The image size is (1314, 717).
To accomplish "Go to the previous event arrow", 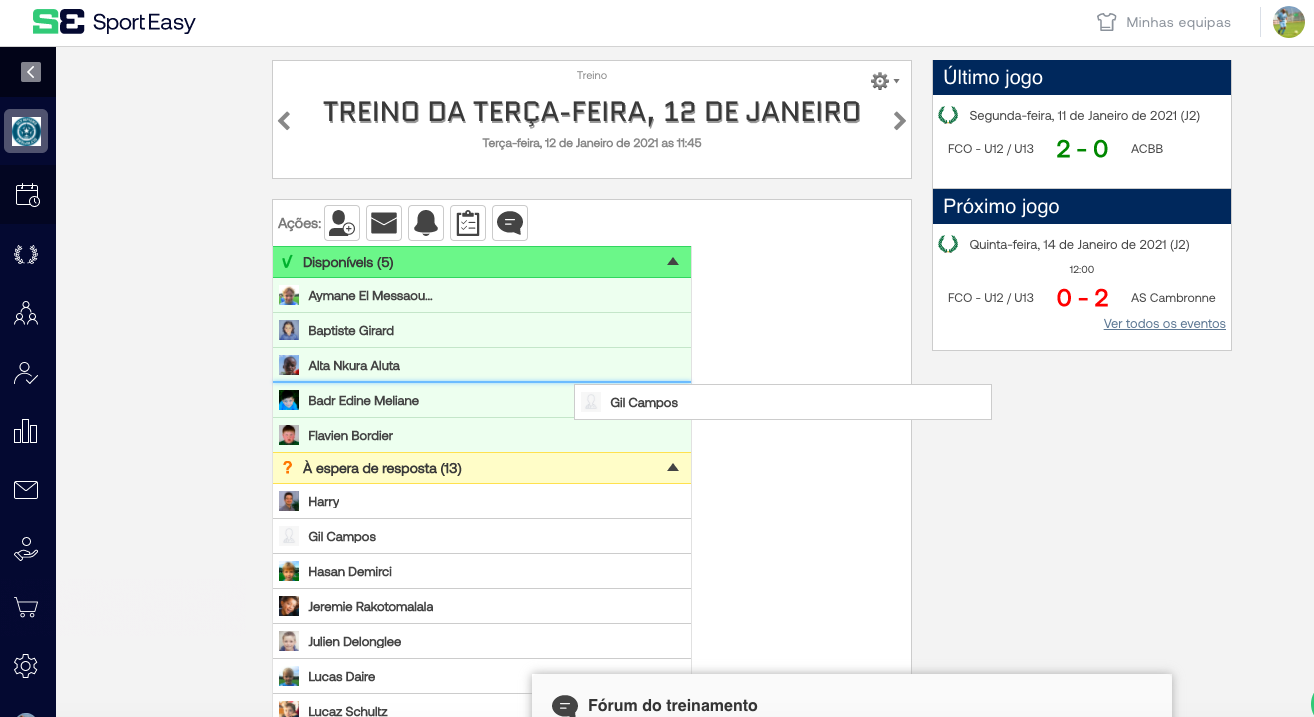I will [x=284, y=121].
